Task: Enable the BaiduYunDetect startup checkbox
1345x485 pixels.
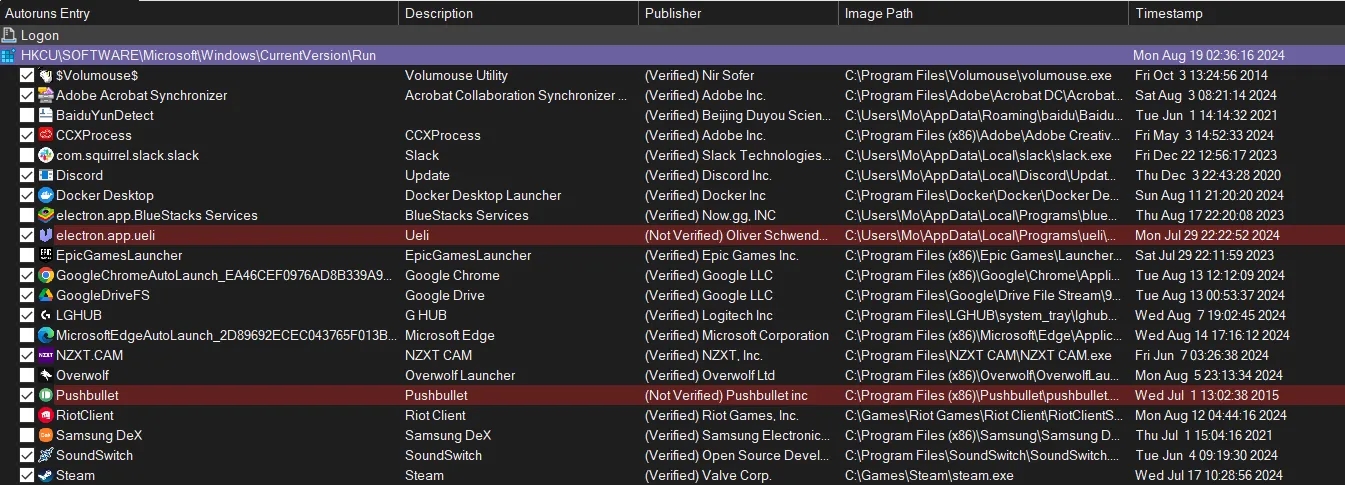Action: coord(27,115)
